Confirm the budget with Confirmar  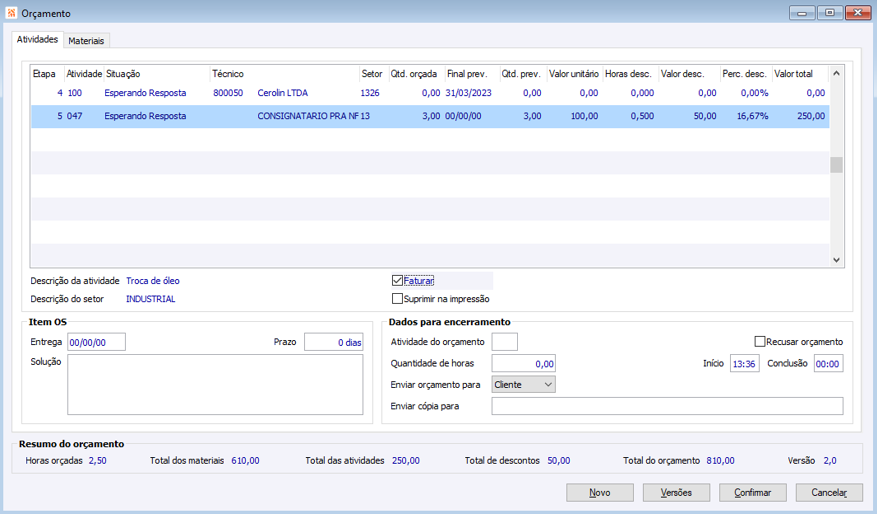pos(752,492)
